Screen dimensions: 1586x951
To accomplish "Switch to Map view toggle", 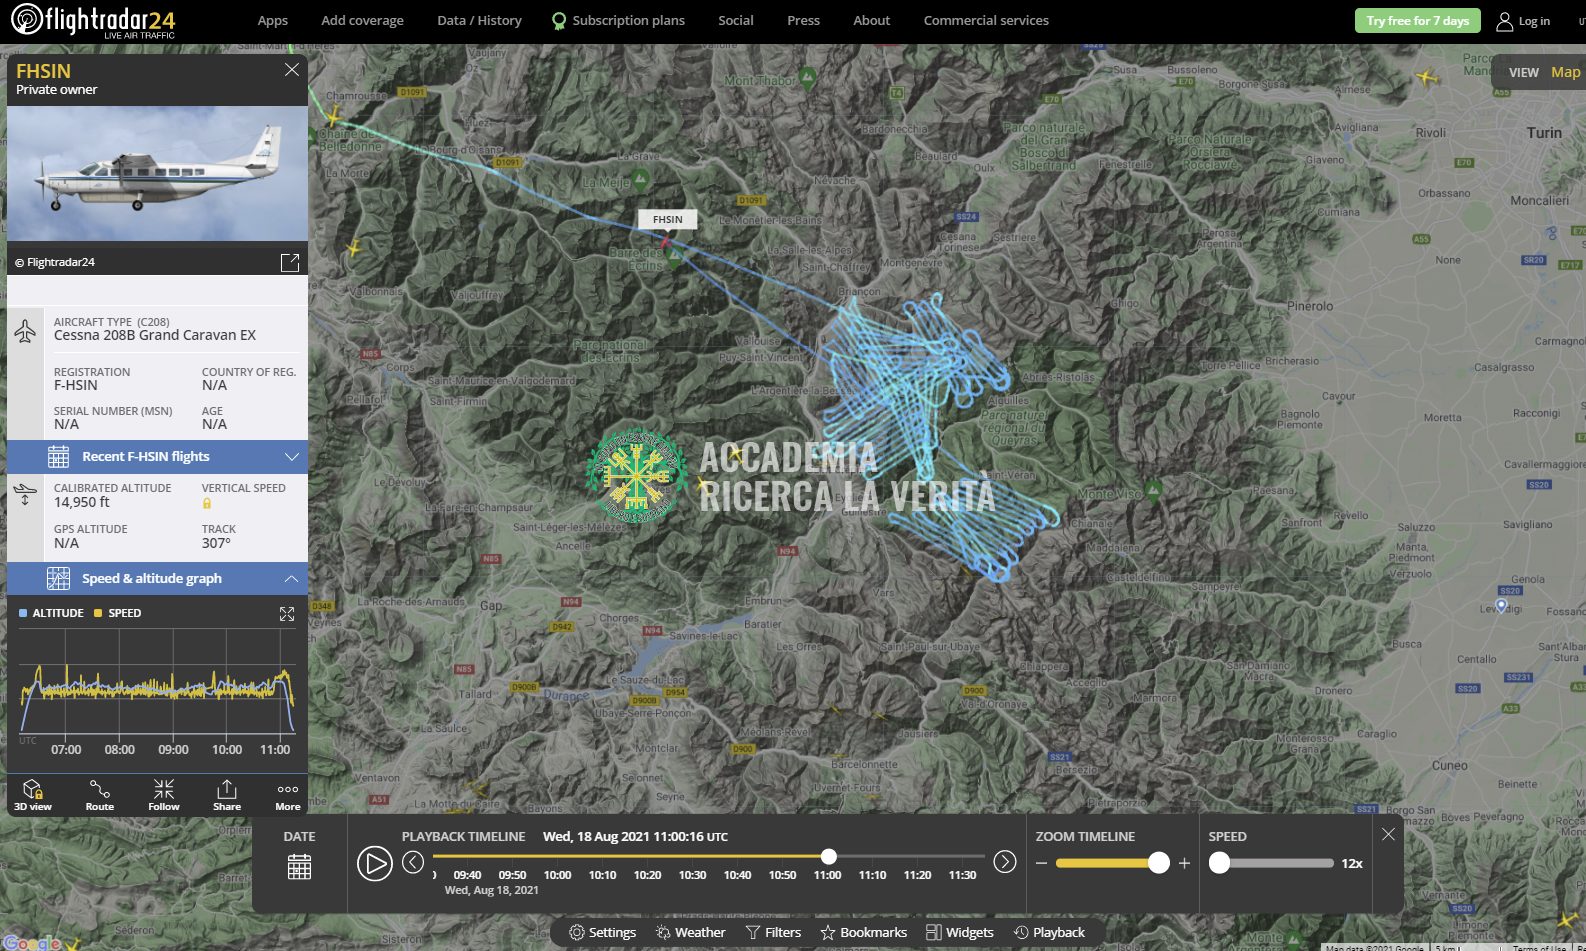I will tap(1565, 72).
